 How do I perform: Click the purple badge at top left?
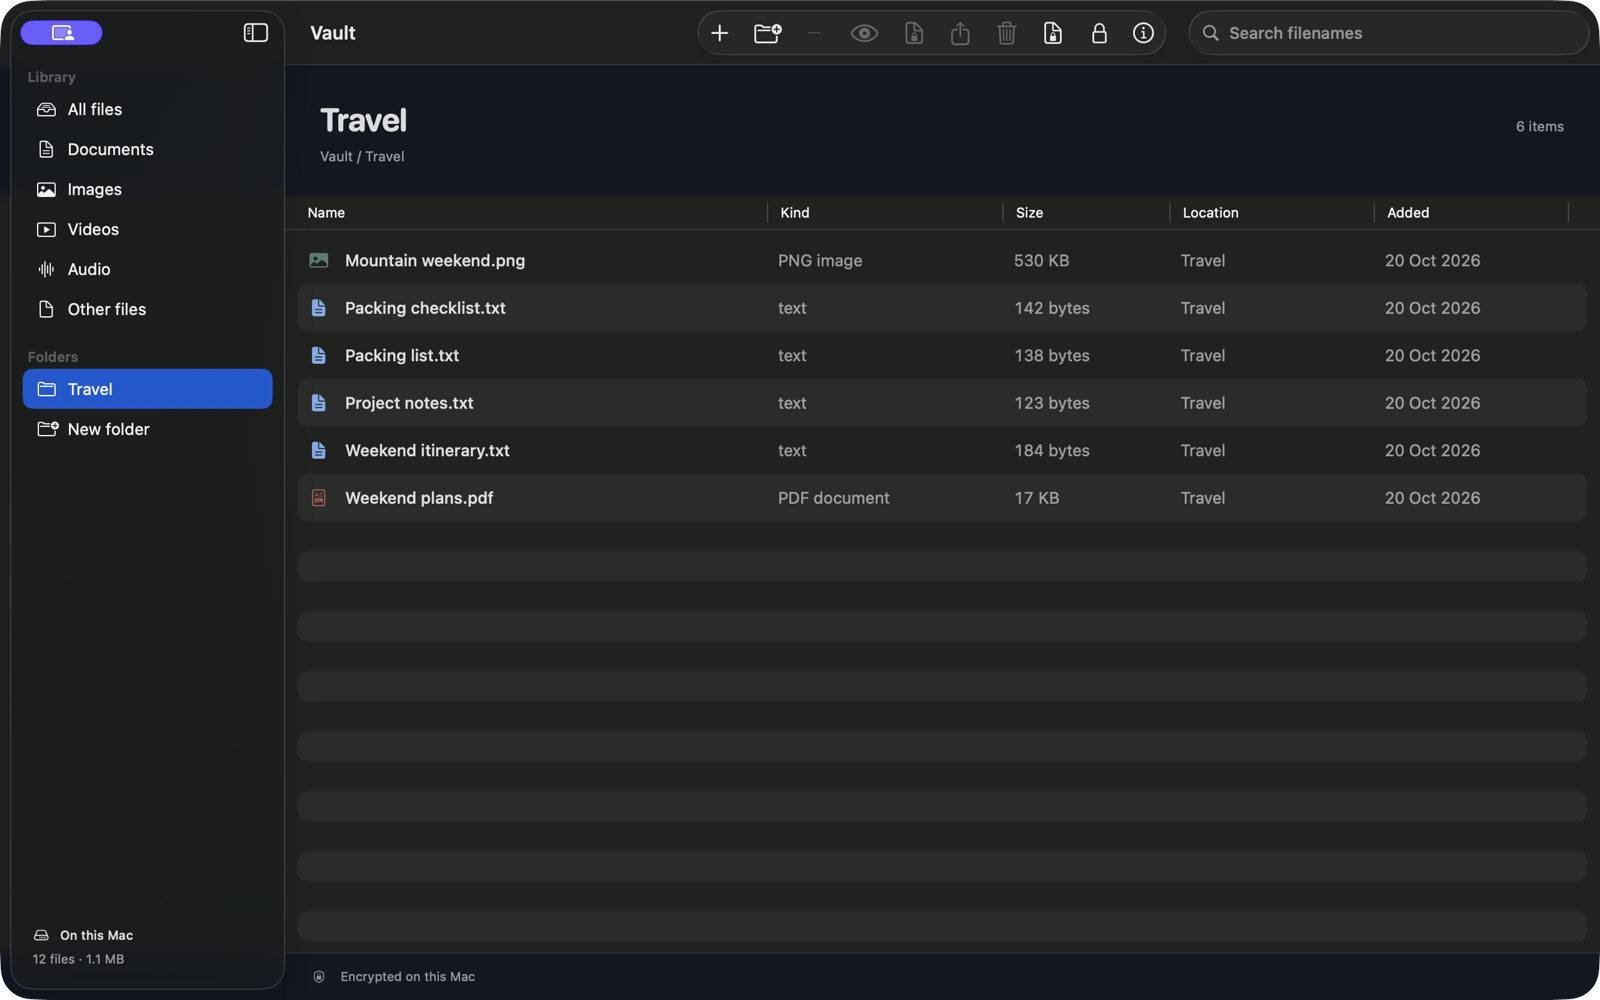(x=62, y=33)
